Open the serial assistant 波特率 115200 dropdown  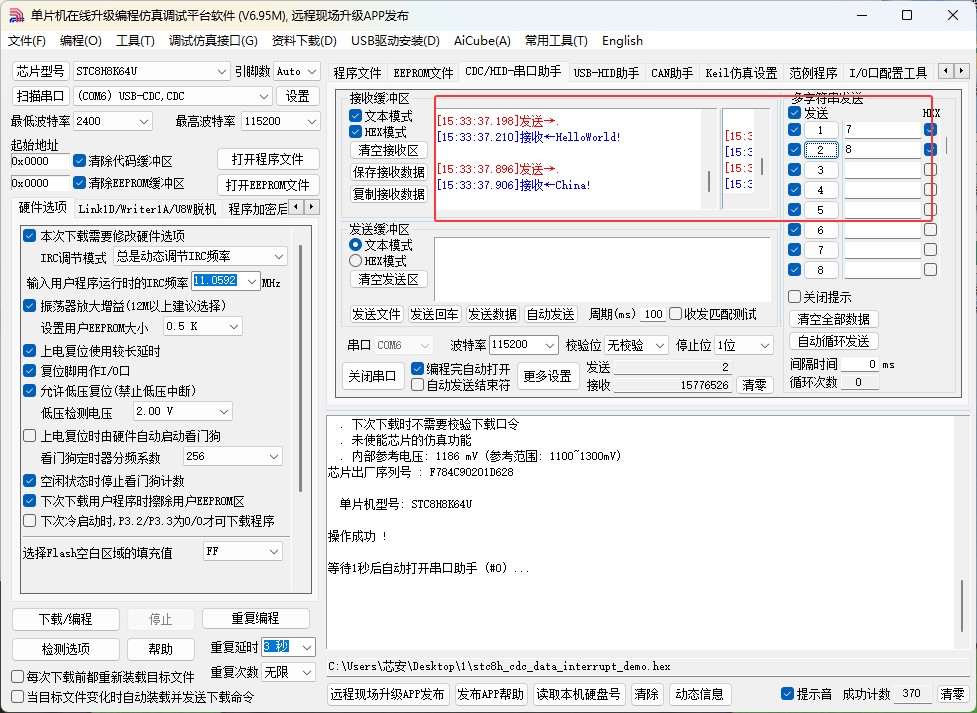(550, 345)
